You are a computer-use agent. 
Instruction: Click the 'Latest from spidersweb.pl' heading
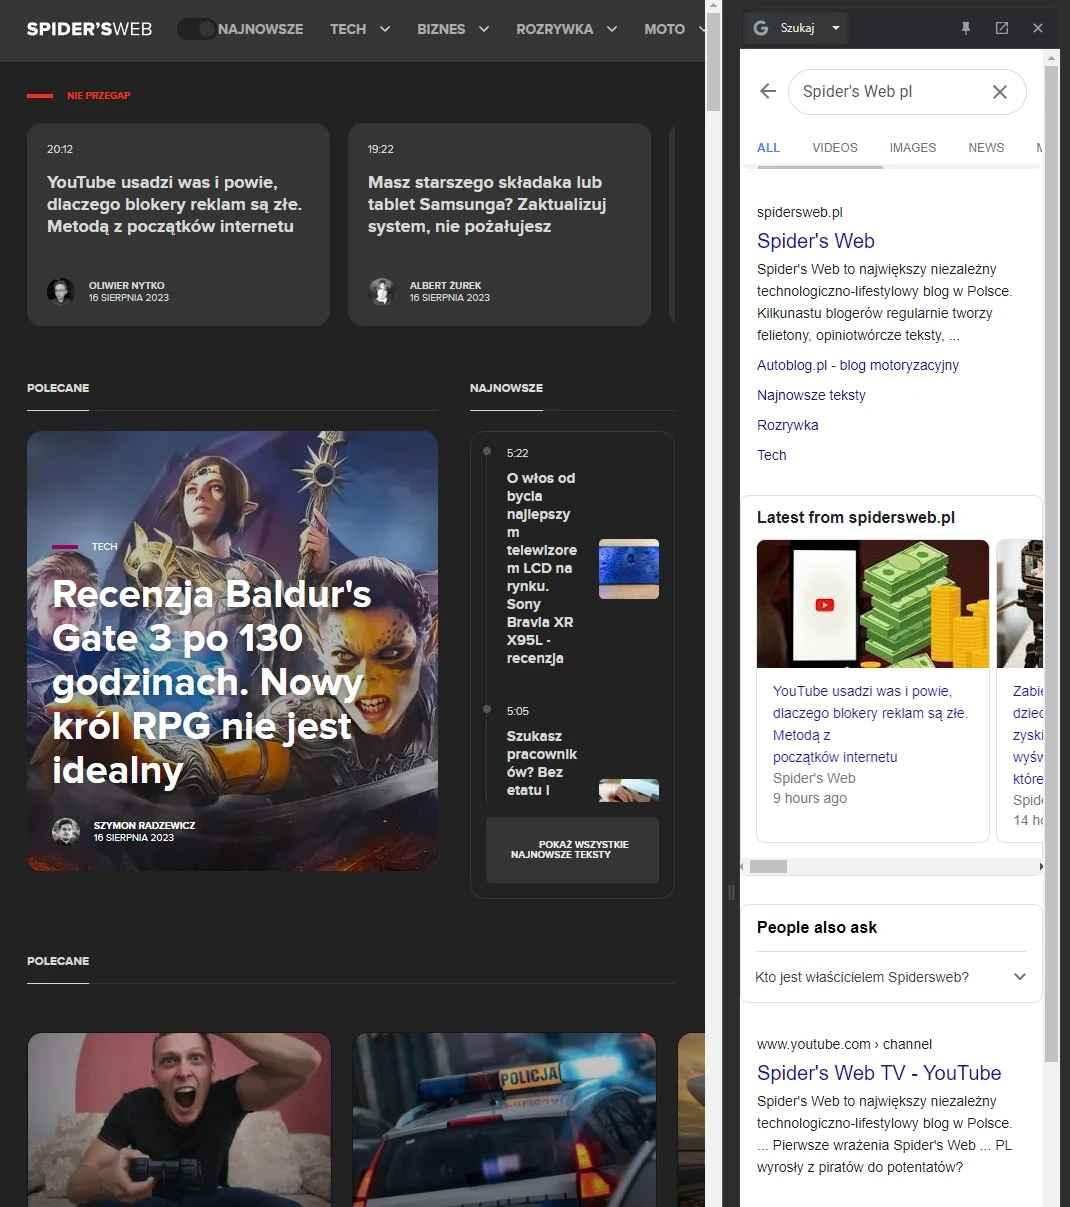pyautogui.click(x=856, y=517)
